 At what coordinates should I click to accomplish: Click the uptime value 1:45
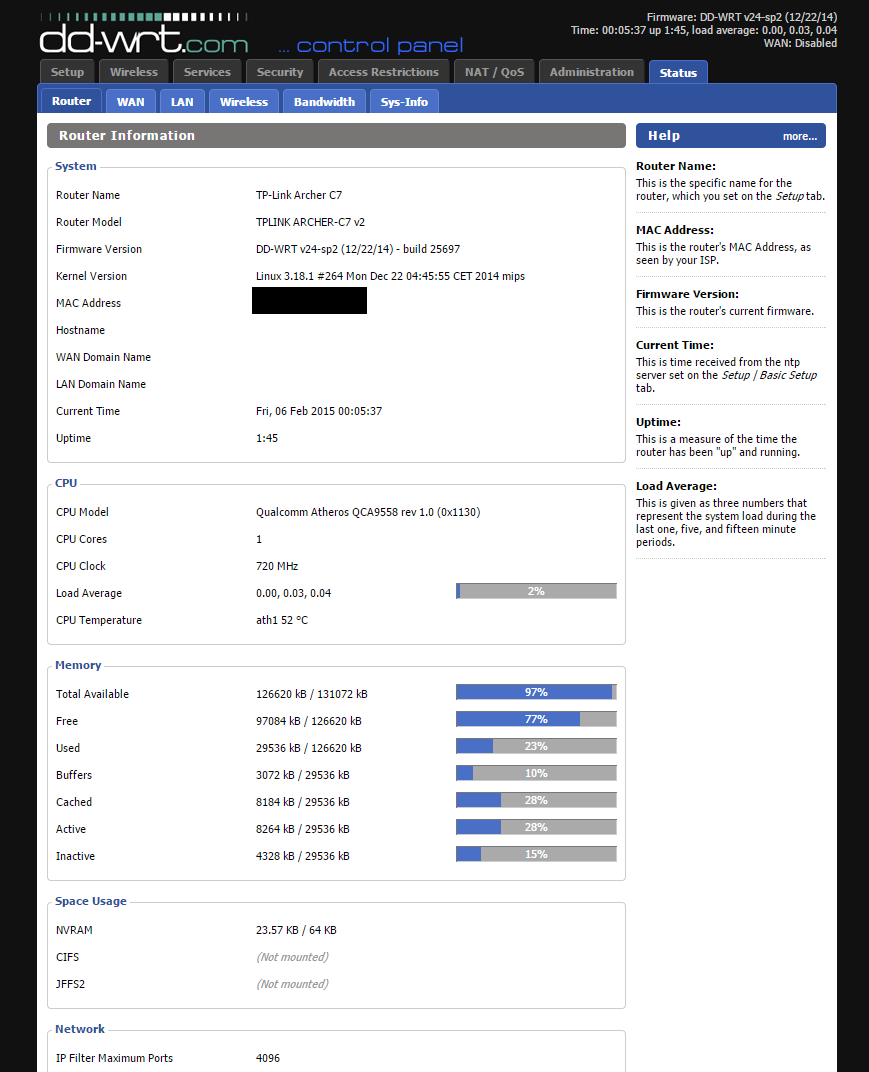pos(267,438)
